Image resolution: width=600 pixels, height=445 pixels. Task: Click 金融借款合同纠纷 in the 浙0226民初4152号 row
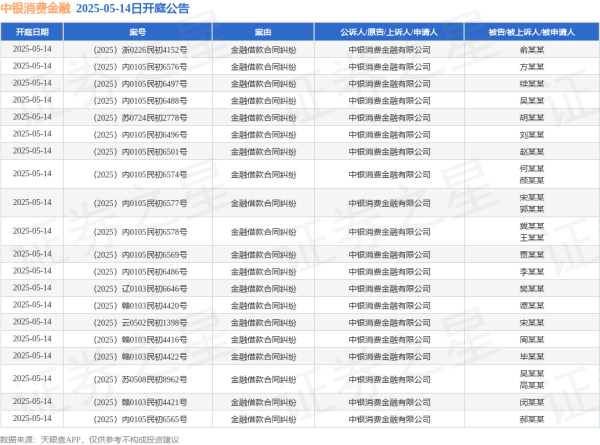click(x=263, y=50)
